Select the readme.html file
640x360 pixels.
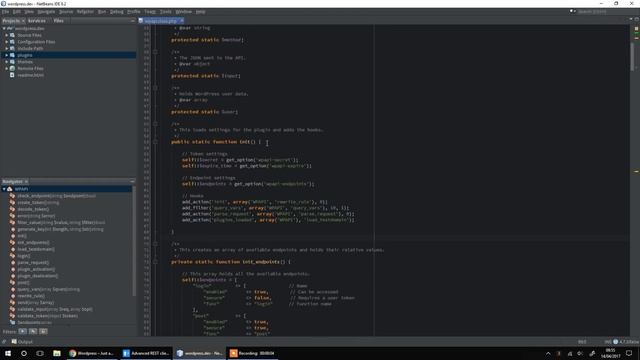tap(31, 75)
